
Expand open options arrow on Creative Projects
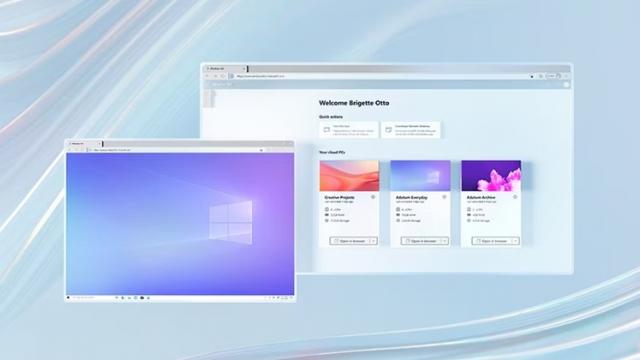373,241
